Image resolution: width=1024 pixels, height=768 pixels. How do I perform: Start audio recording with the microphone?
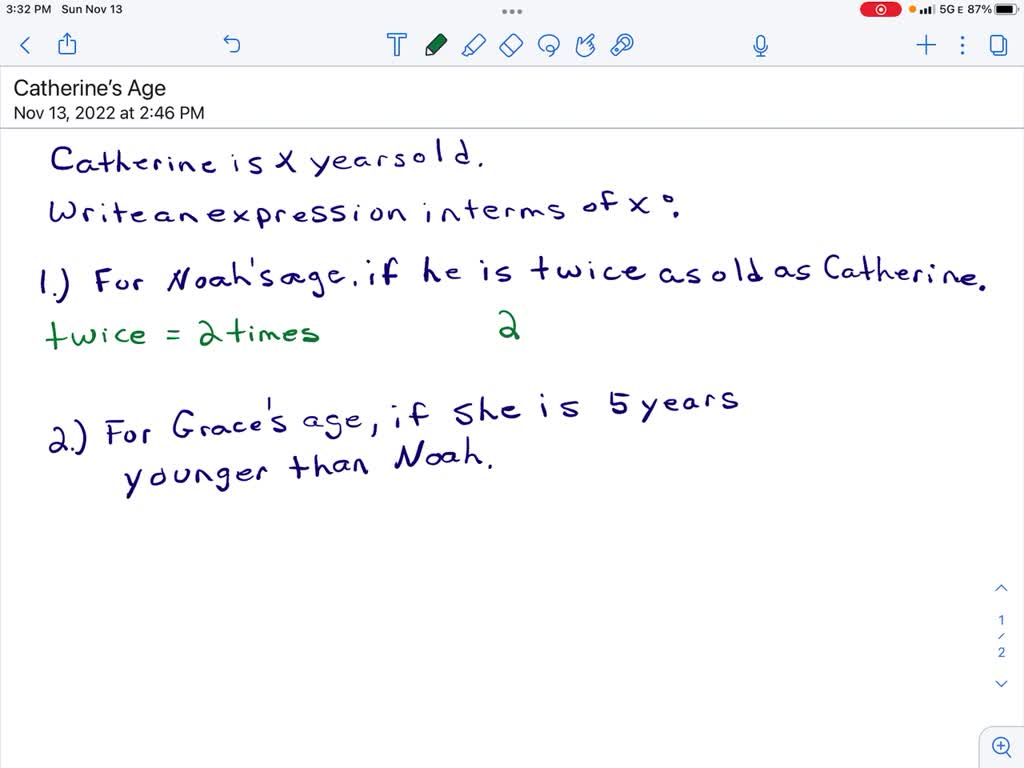click(760, 45)
